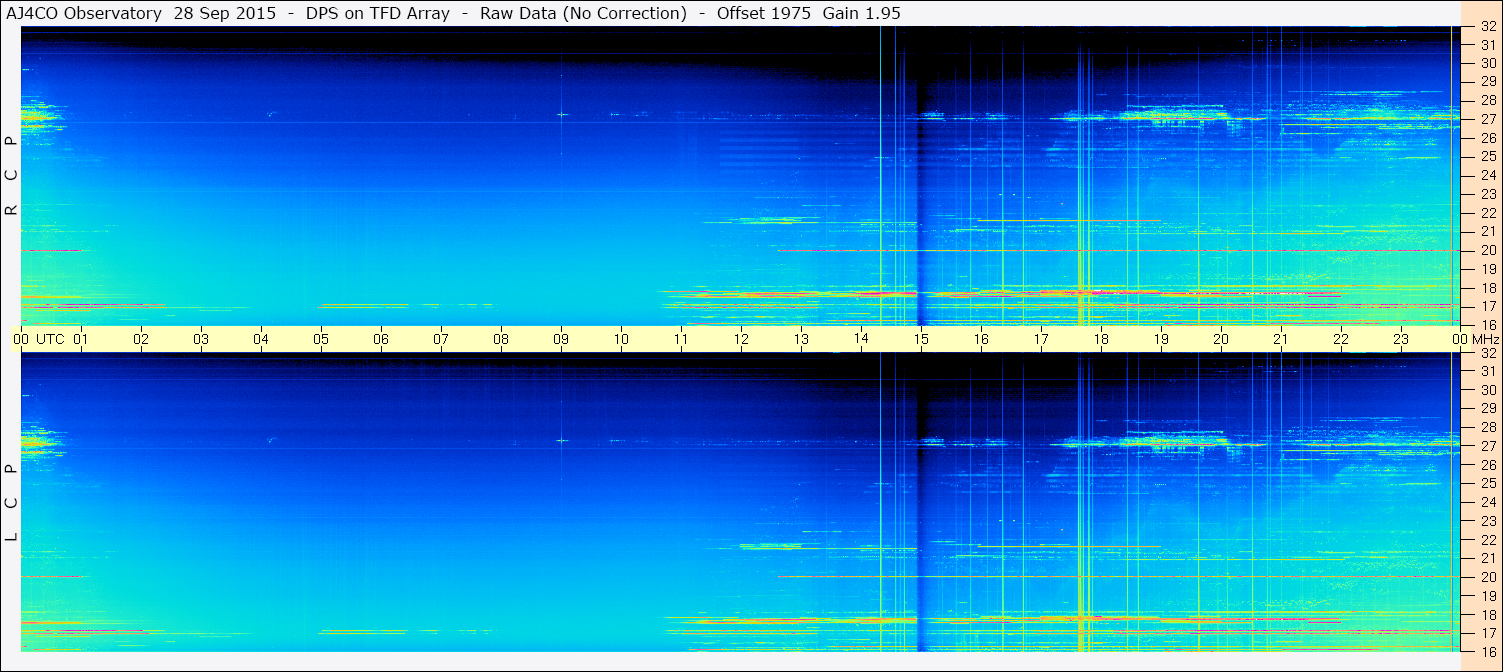Image resolution: width=1503 pixels, height=672 pixels.
Task: Click the 30 MHz label on RCP scale
Action: (1488, 63)
